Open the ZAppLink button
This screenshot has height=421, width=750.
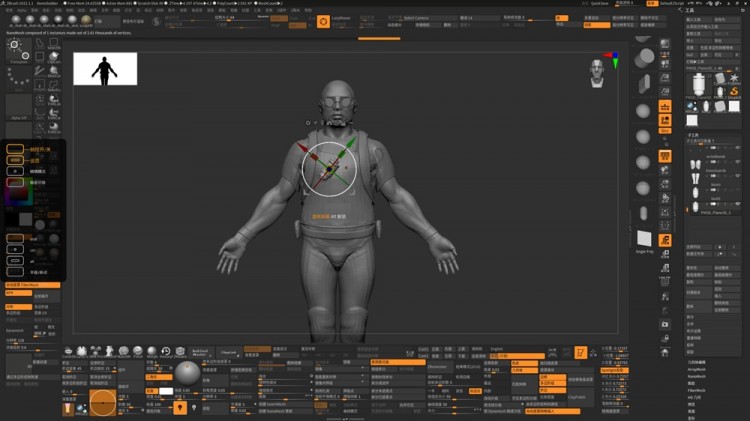(x=229, y=353)
